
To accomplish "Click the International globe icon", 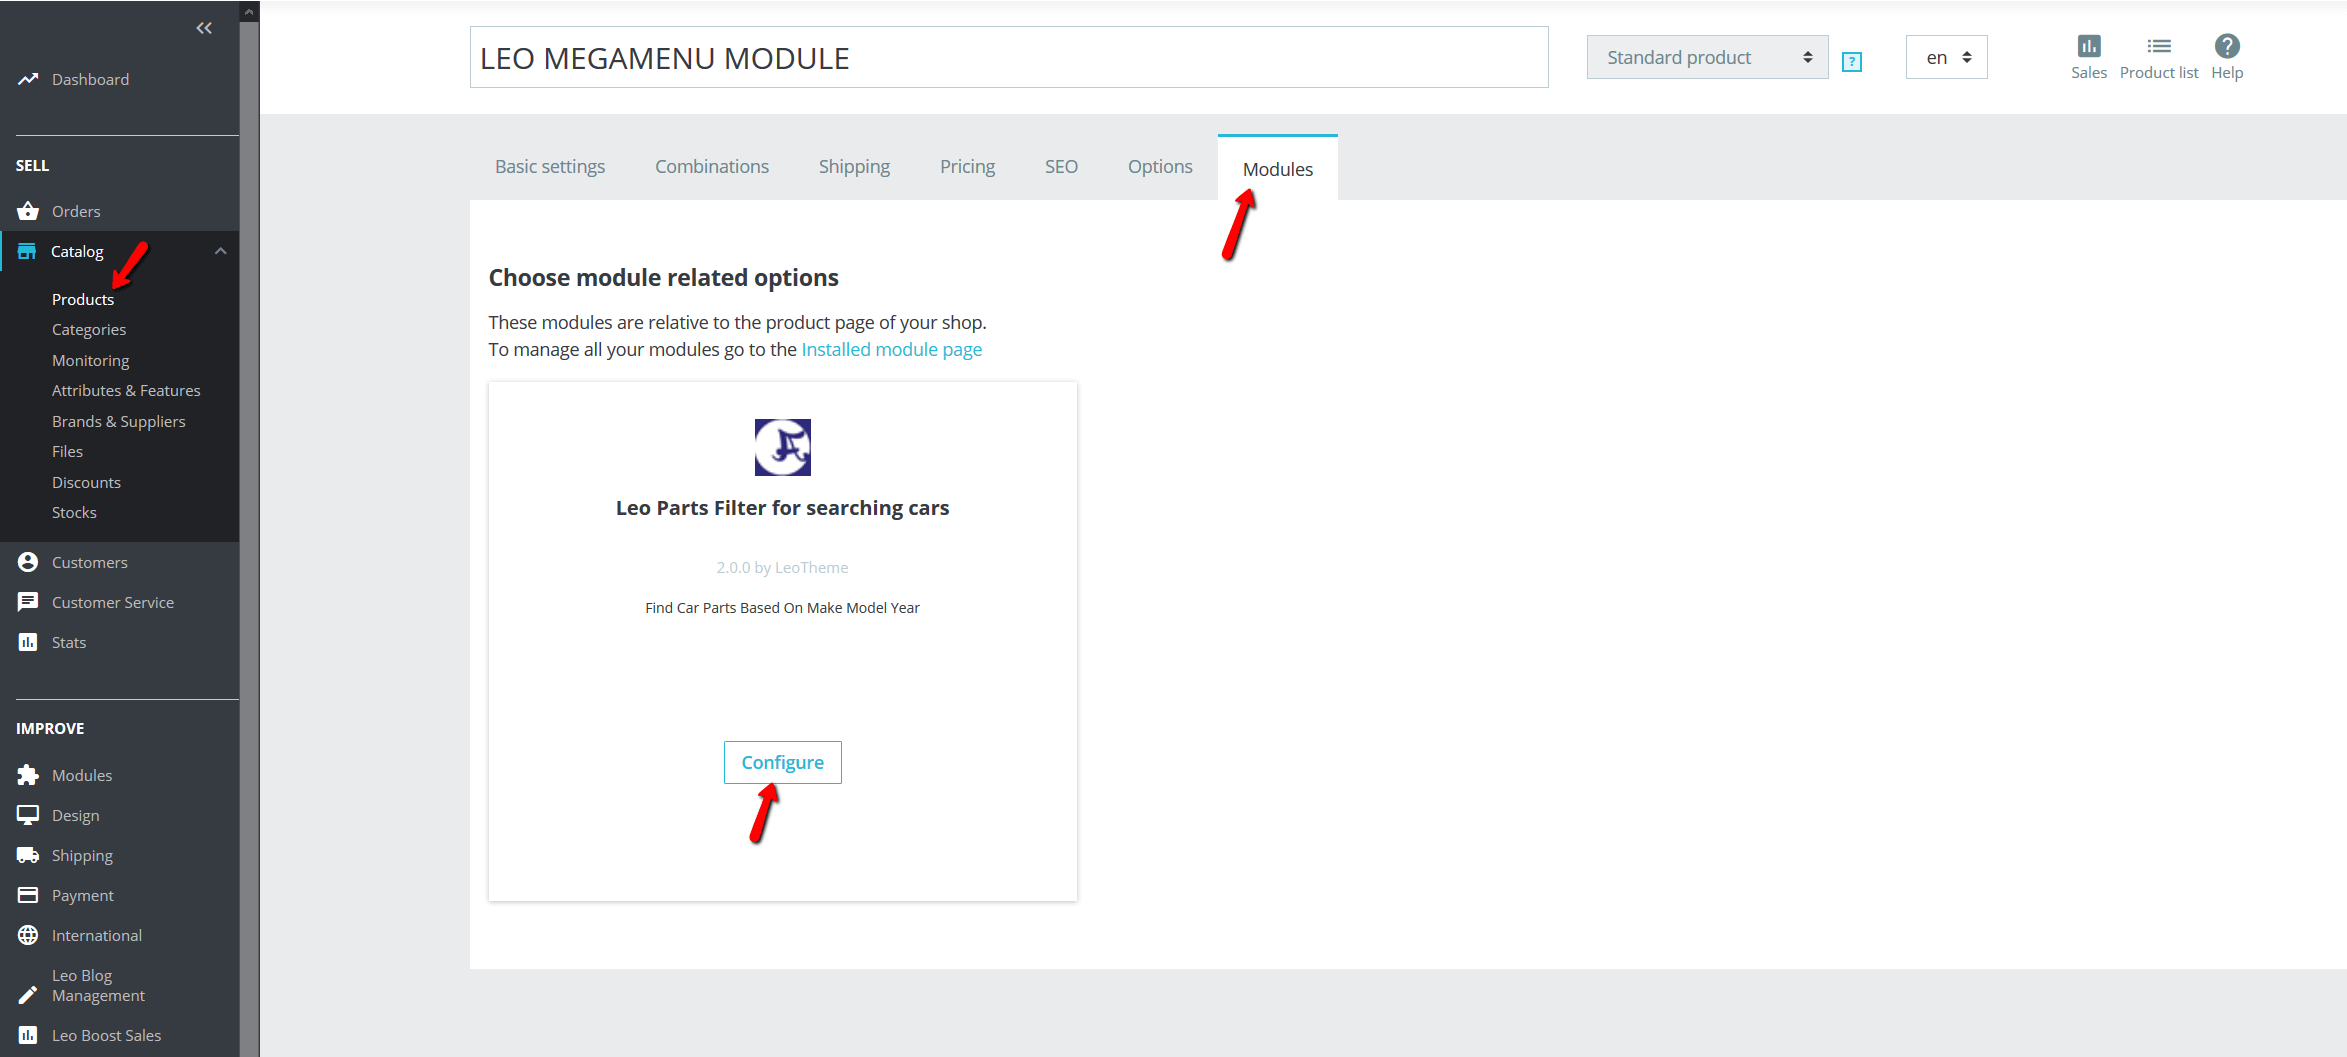I will point(28,935).
